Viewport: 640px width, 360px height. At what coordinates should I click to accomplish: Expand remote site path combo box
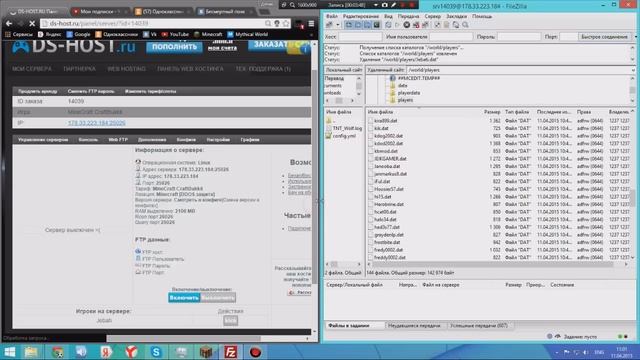[x=633, y=70]
